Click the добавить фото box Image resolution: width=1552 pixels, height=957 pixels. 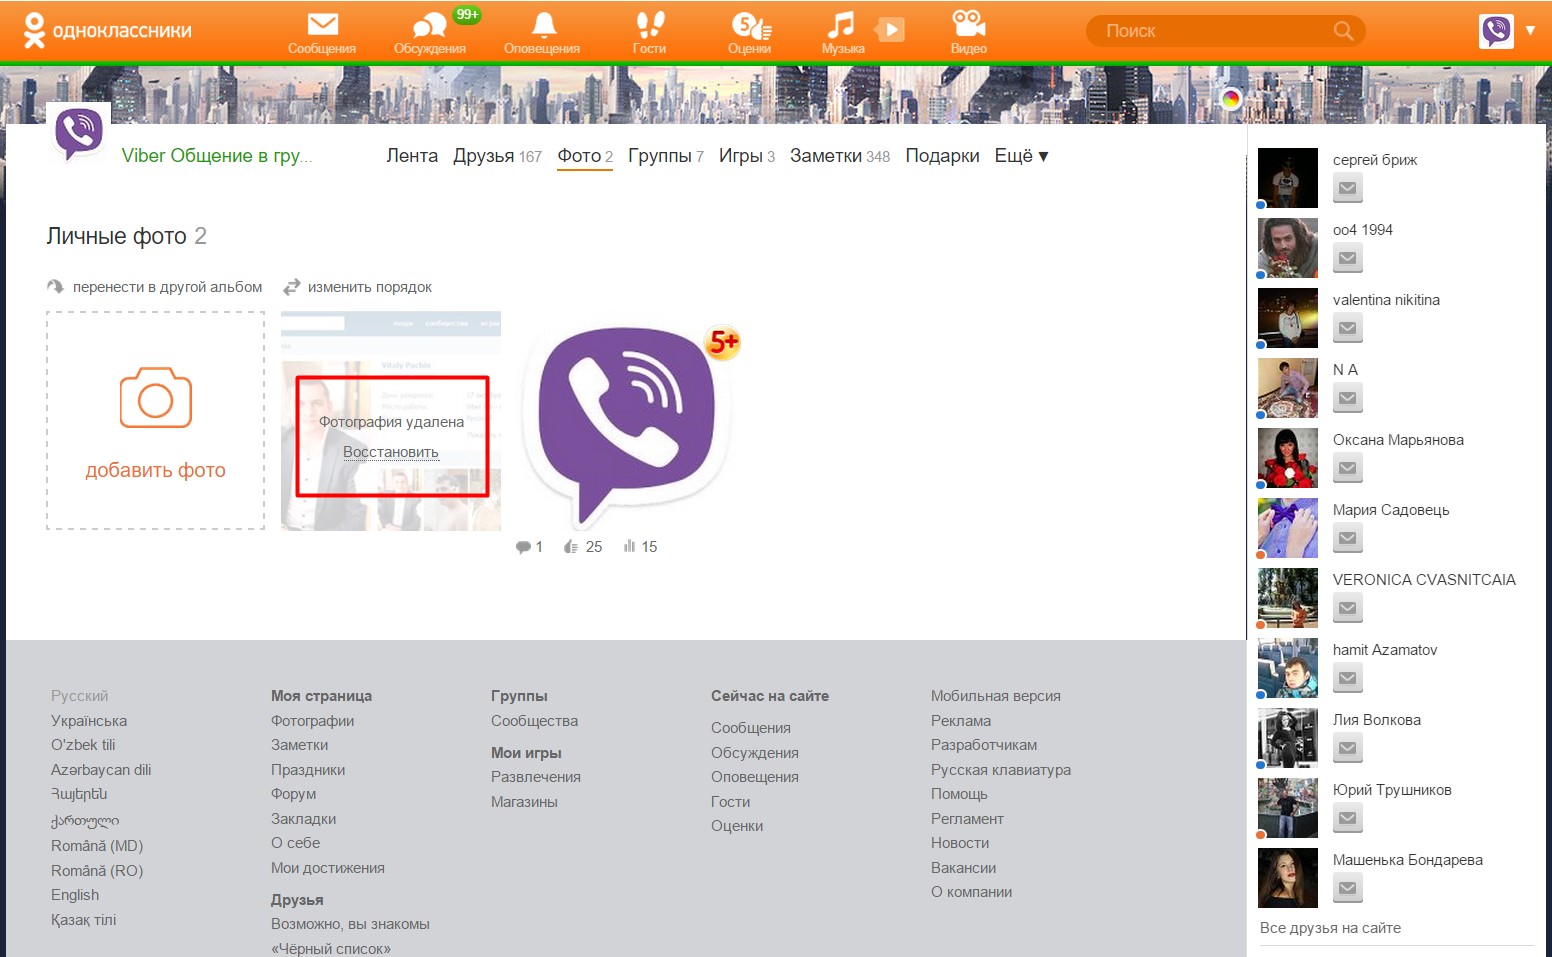pos(156,420)
